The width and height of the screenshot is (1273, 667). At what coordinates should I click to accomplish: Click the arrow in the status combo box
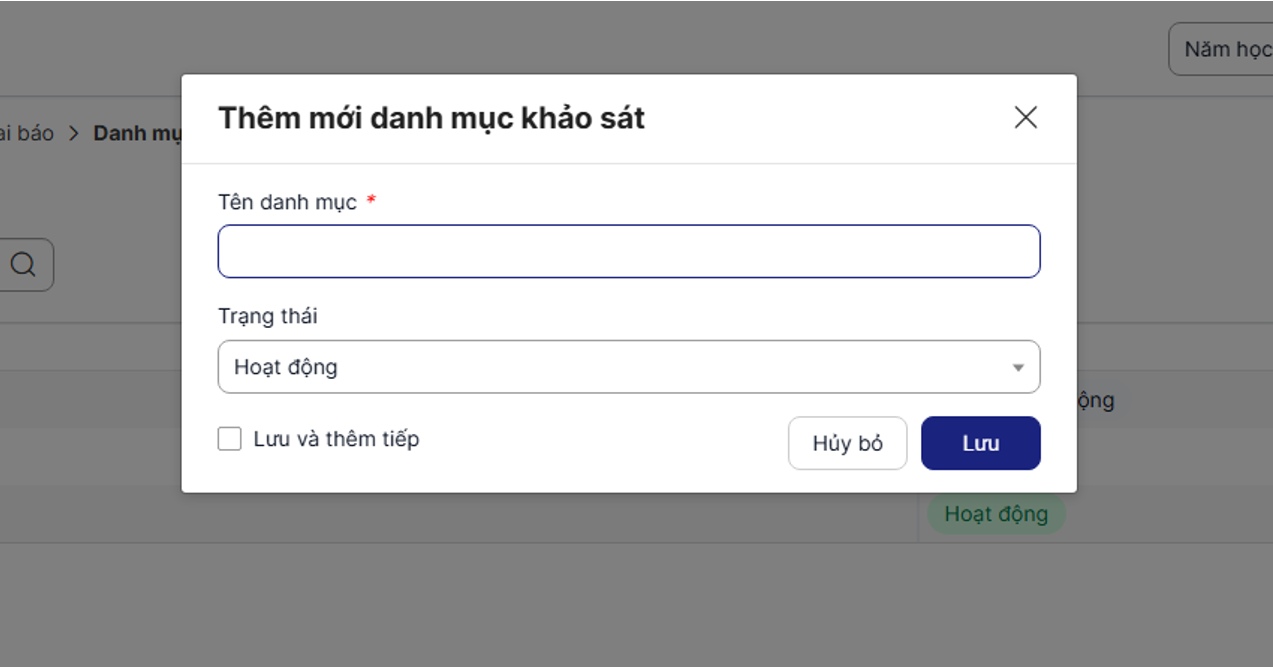[1018, 368]
